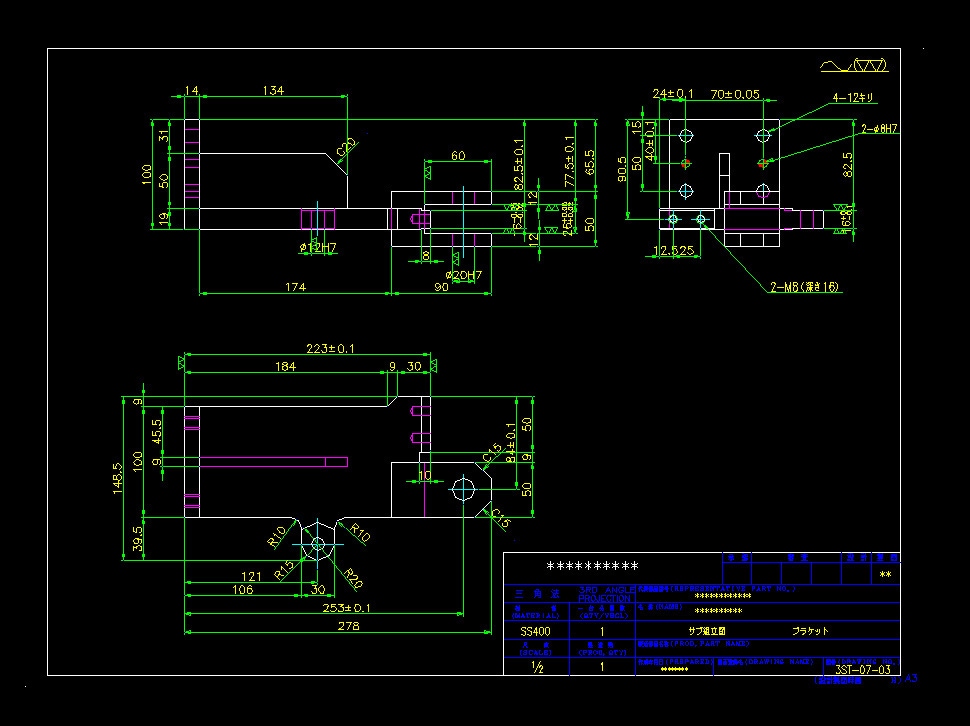Select the 90.5 vertical dimension
The image size is (970, 726).
coord(622,169)
